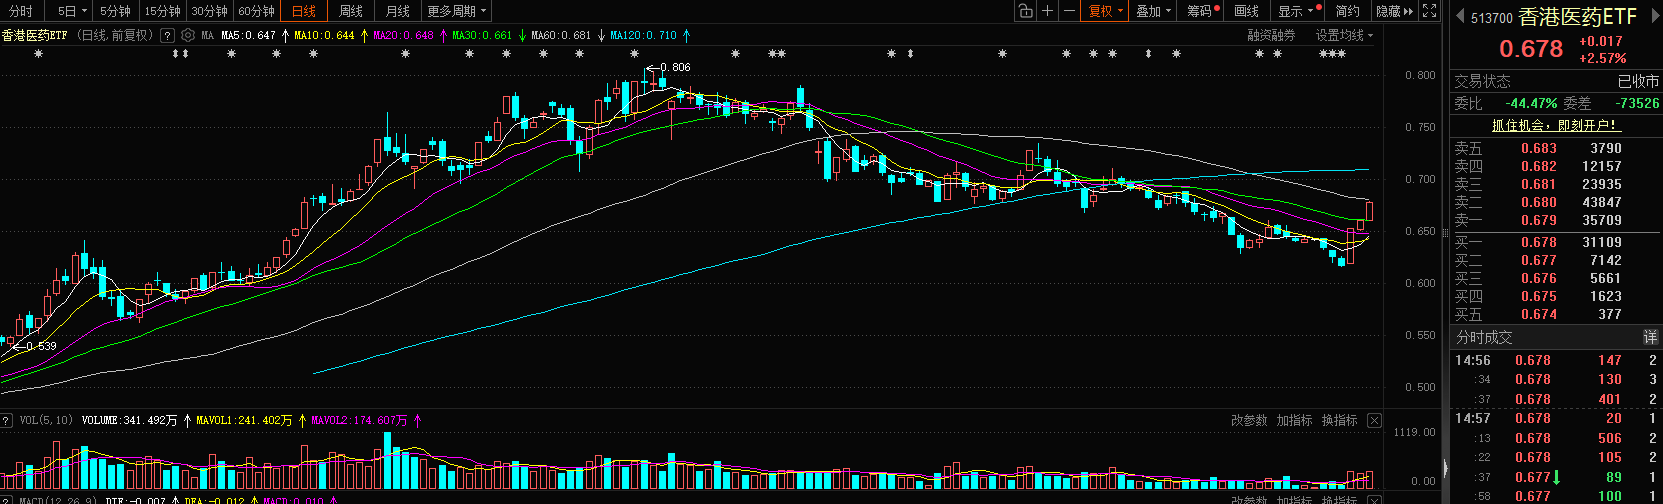Open the 显示 display options dropdown
This screenshot has height=504, width=1663.
click(1297, 11)
